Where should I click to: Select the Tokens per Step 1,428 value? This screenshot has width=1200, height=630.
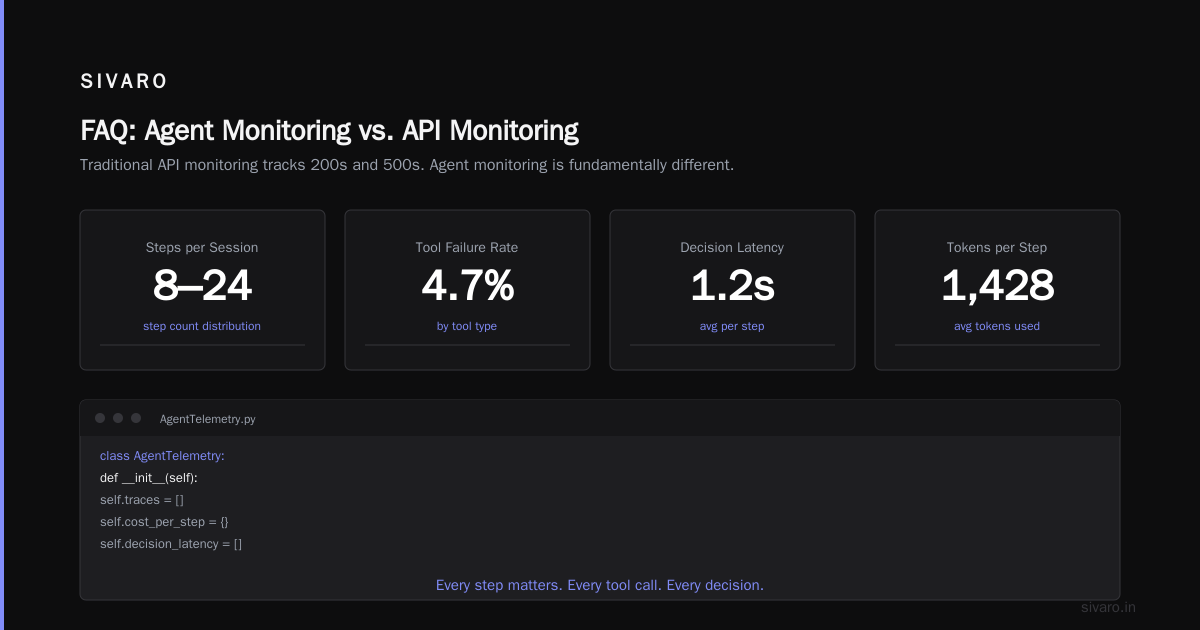(x=997, y=287)
